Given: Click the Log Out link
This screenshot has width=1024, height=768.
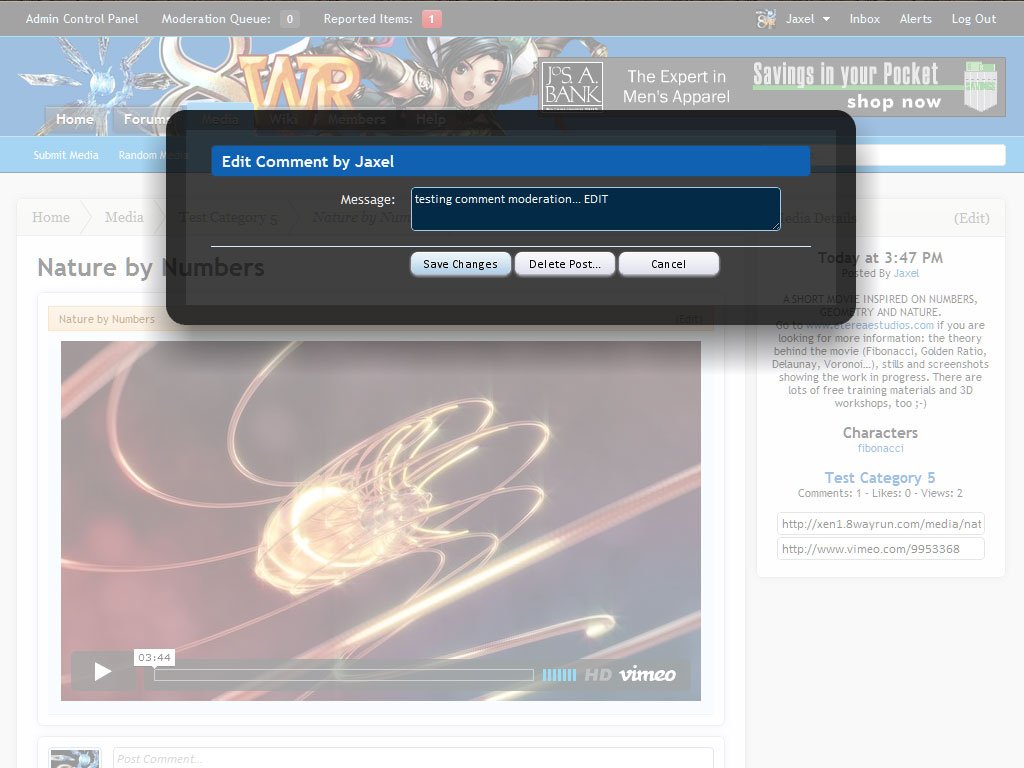Looking at the screenshot, I should [974, 19].
